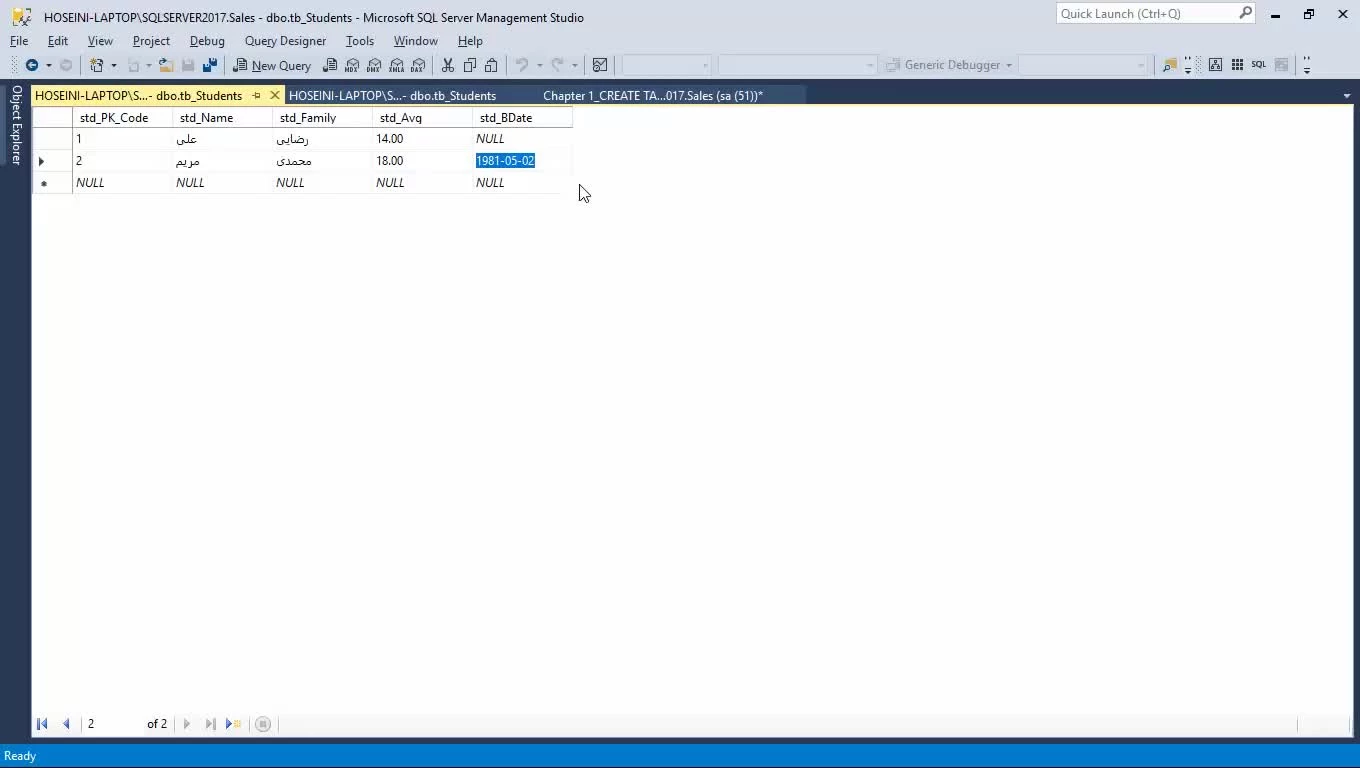Open the Help menu
Image resolution: width=1360 pixels, height=768 pixels.
(470, 41)
